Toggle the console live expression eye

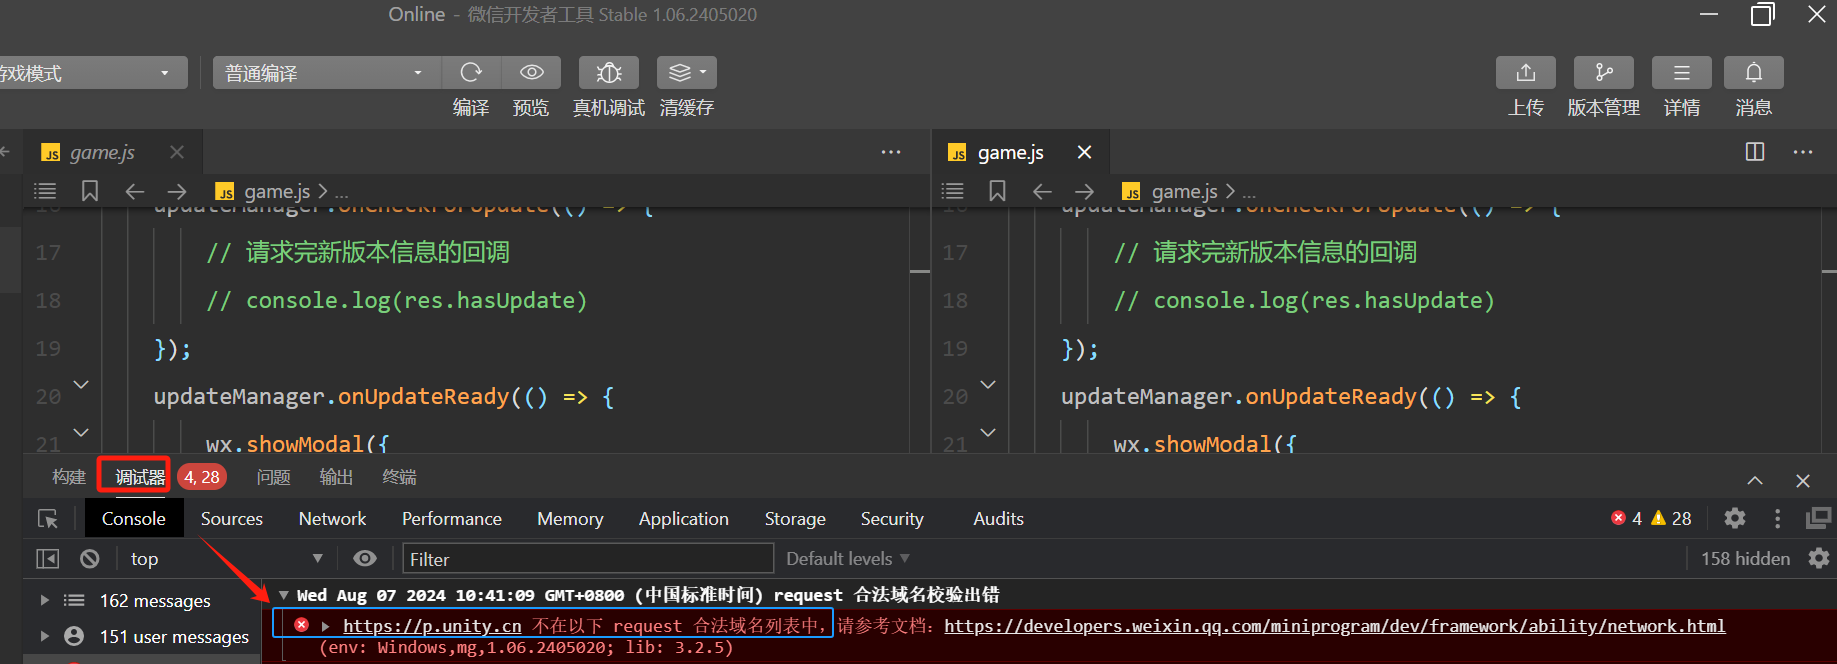point(365,559)
